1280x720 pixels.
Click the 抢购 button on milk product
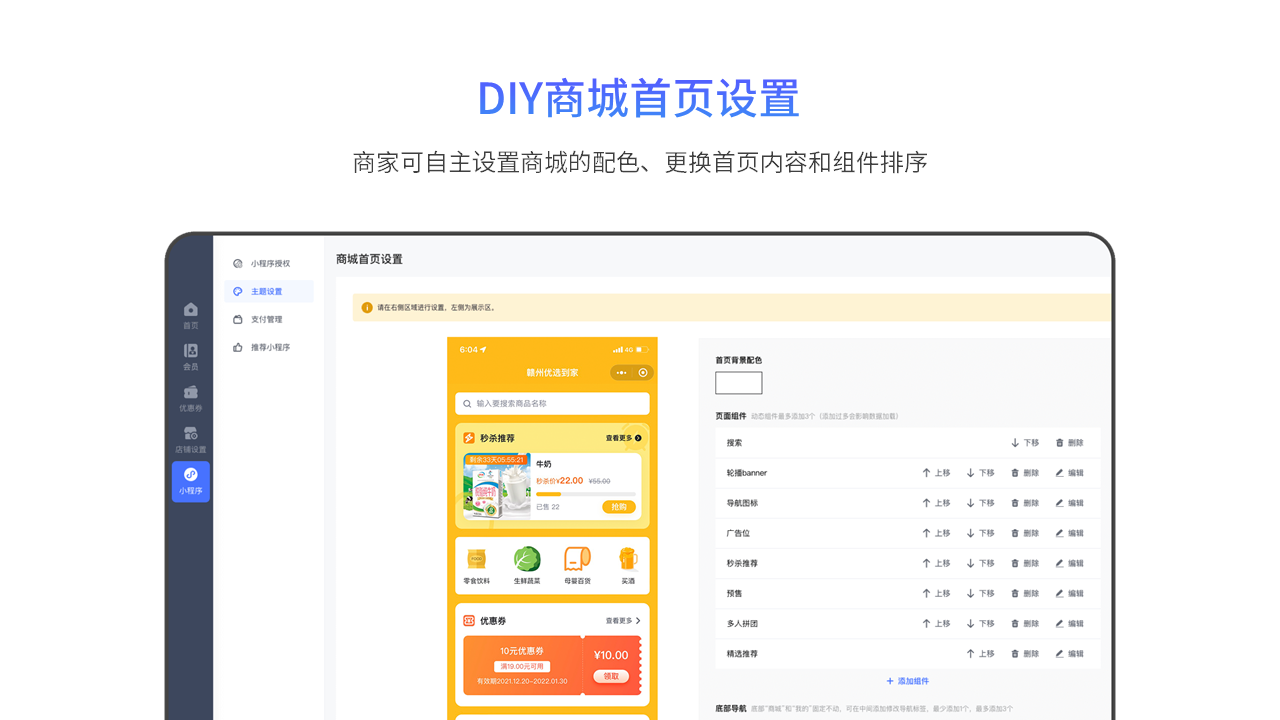(619, 507)
